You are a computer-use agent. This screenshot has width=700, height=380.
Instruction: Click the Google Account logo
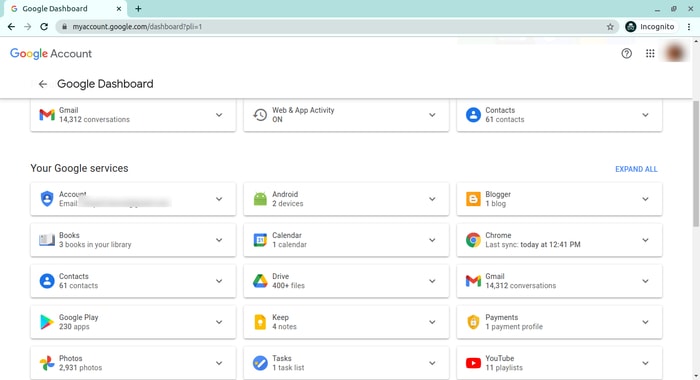[51, 54]
